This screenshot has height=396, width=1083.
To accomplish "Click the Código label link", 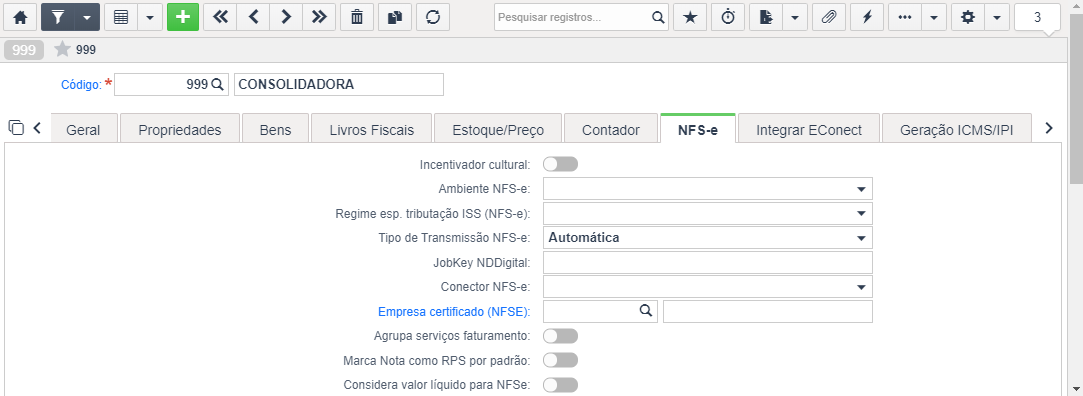I will [82, 85].
